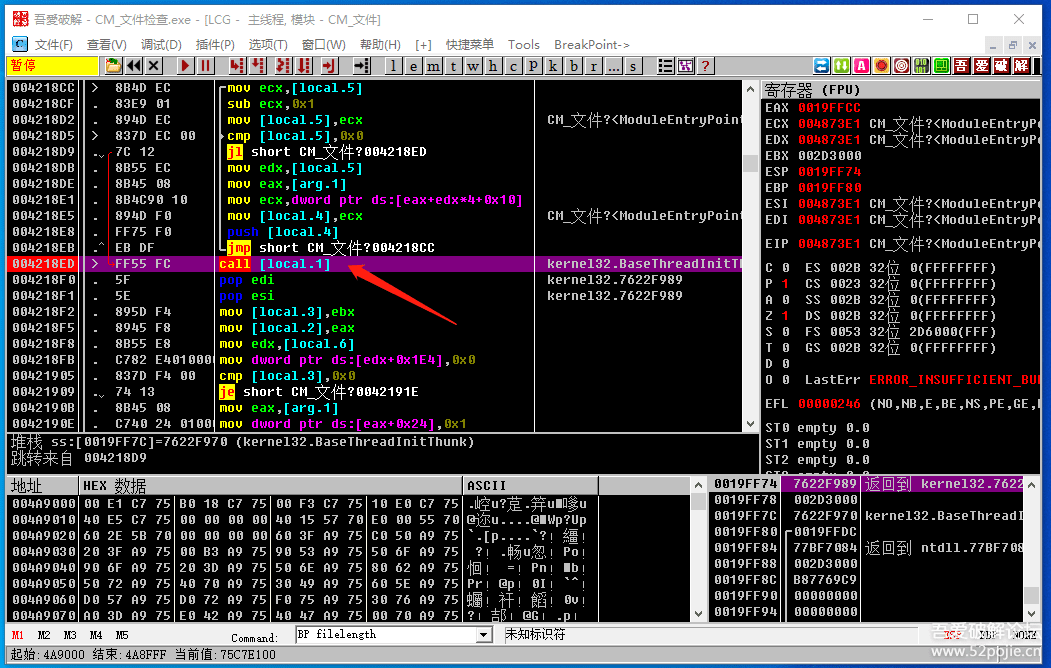Show Log window with 'l' button

click(x=393, y=66)
